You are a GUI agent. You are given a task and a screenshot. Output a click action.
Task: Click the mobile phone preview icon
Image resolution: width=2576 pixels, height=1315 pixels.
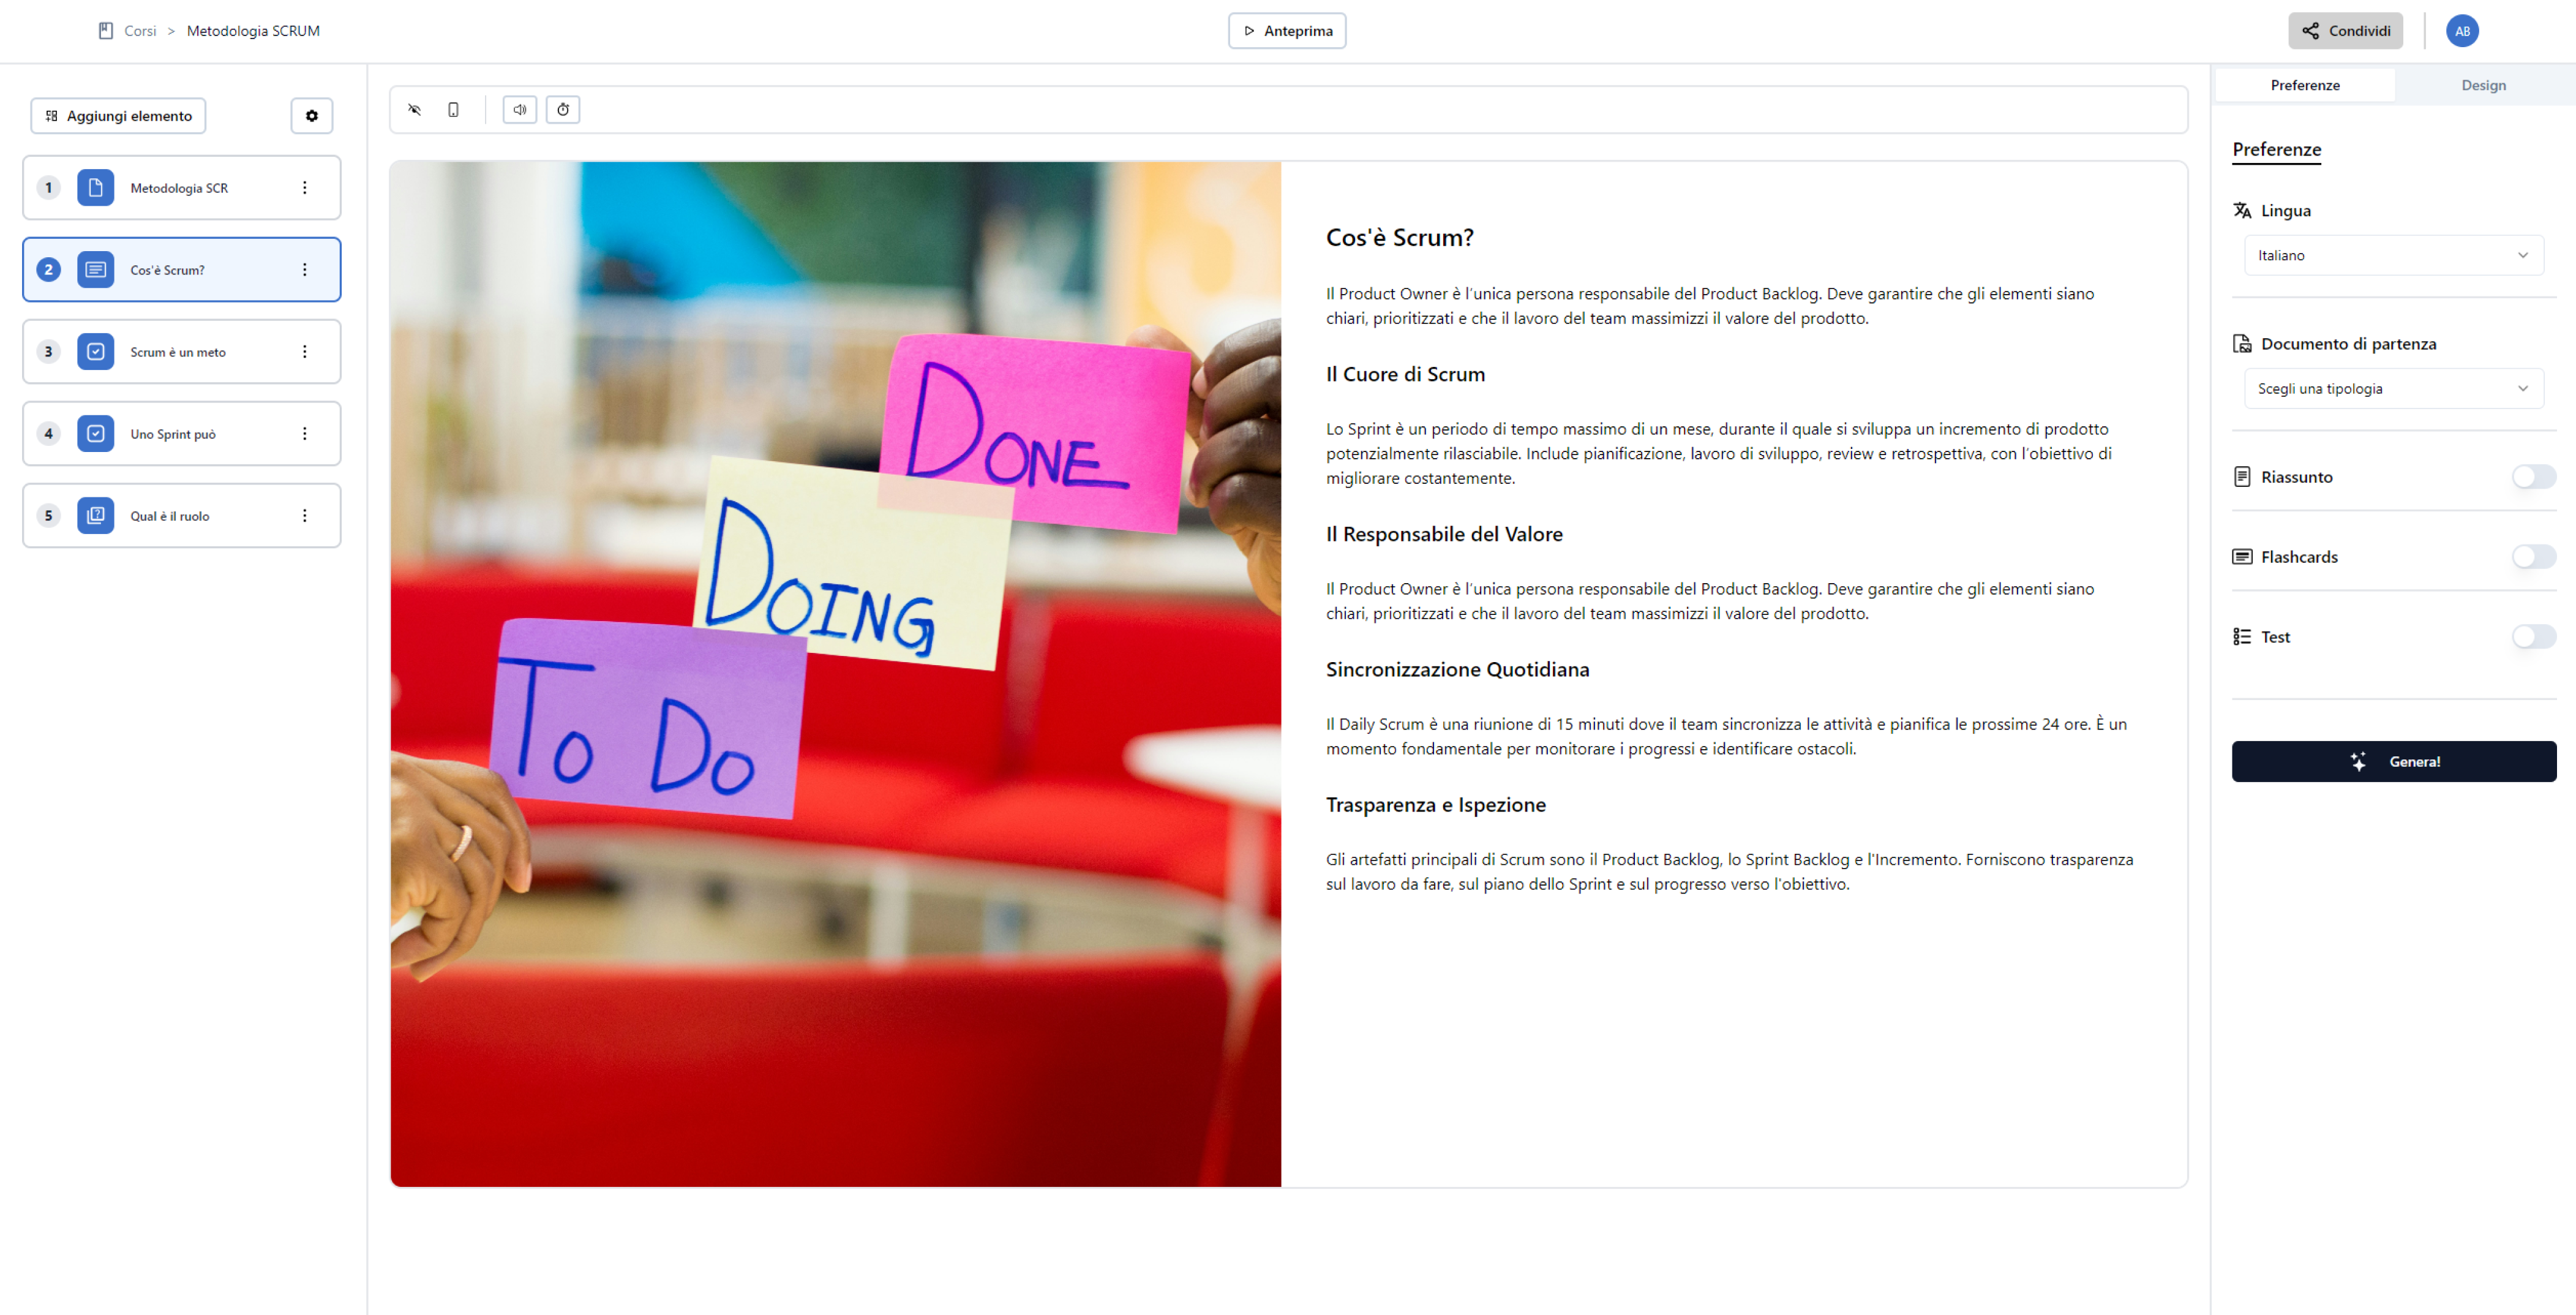pyautogui.click(x=453, y=110)
